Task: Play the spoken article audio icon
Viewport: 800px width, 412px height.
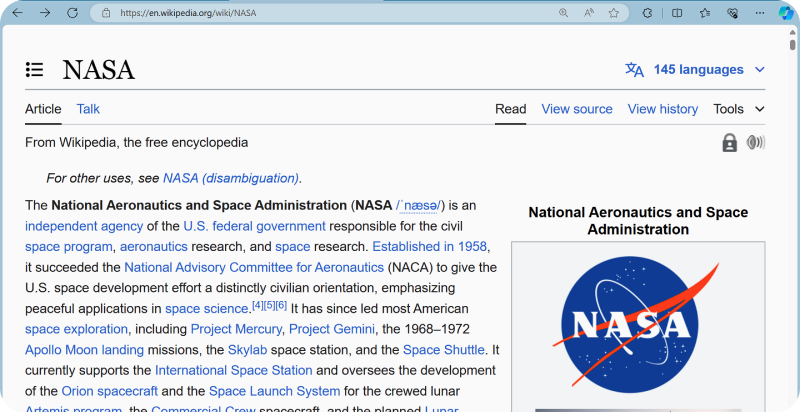Action: 755,143
